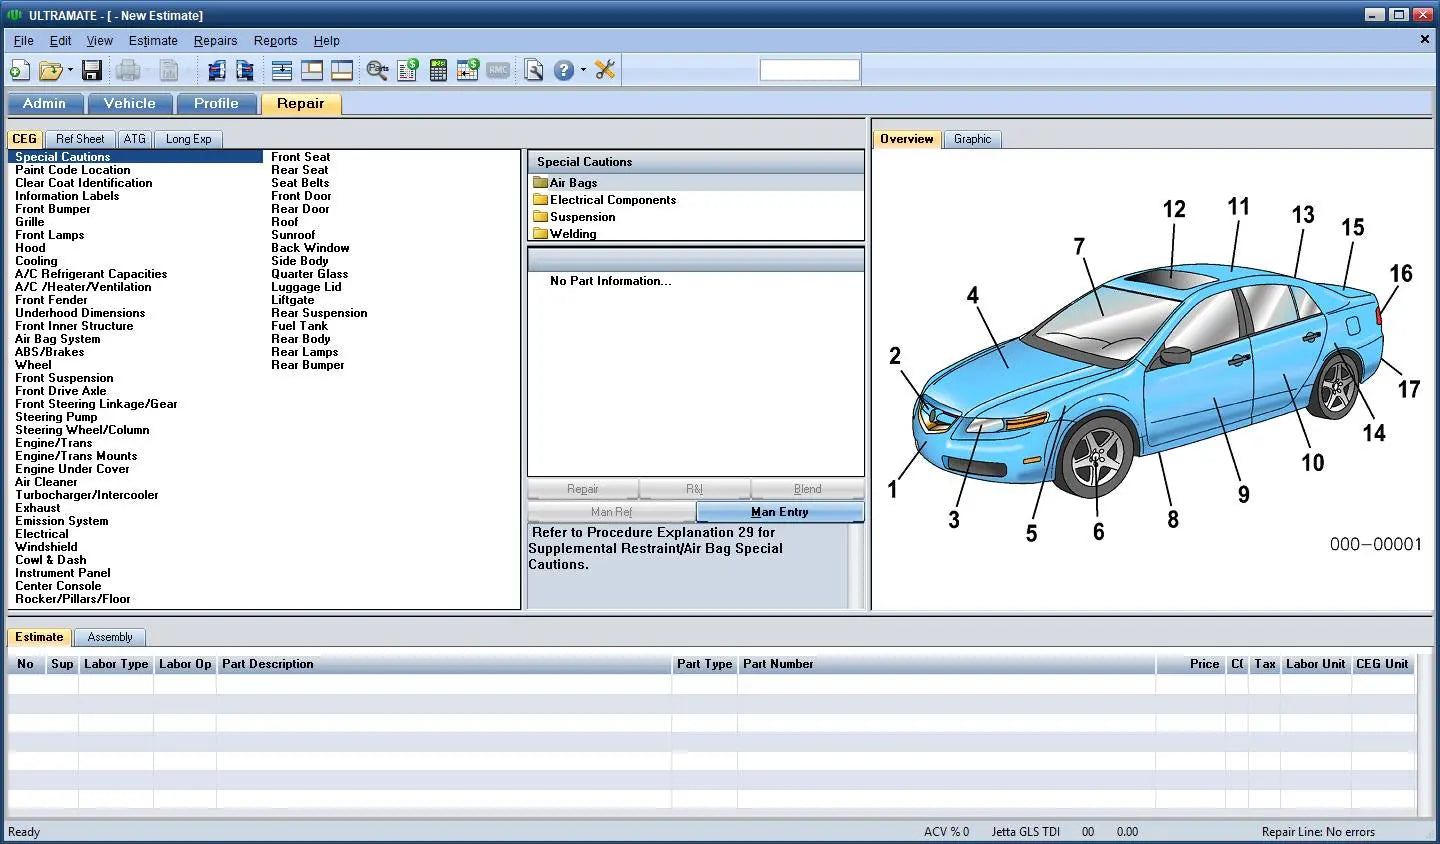Select the Welding folder icon

[540, 233]
